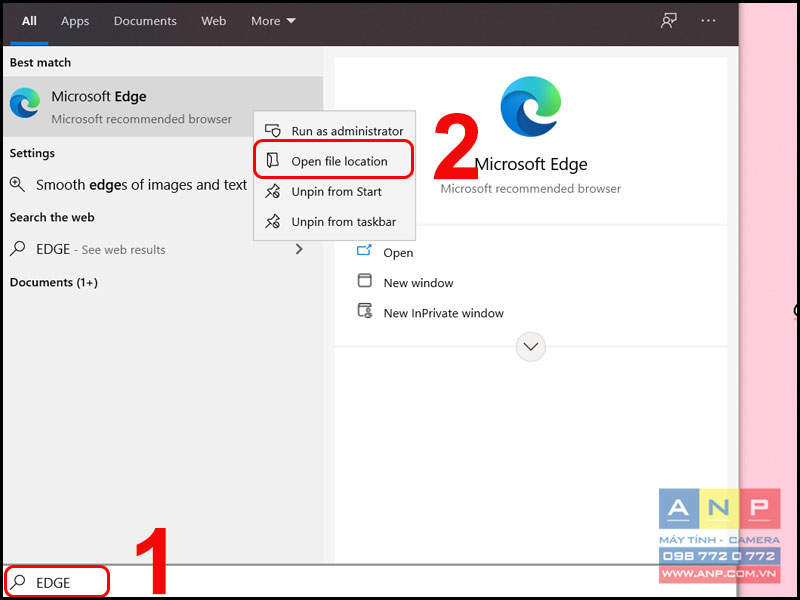Viewport: 800px width, 600px height.
Task: Click the Open file location folder icon
Action: [x=273, y=160]
